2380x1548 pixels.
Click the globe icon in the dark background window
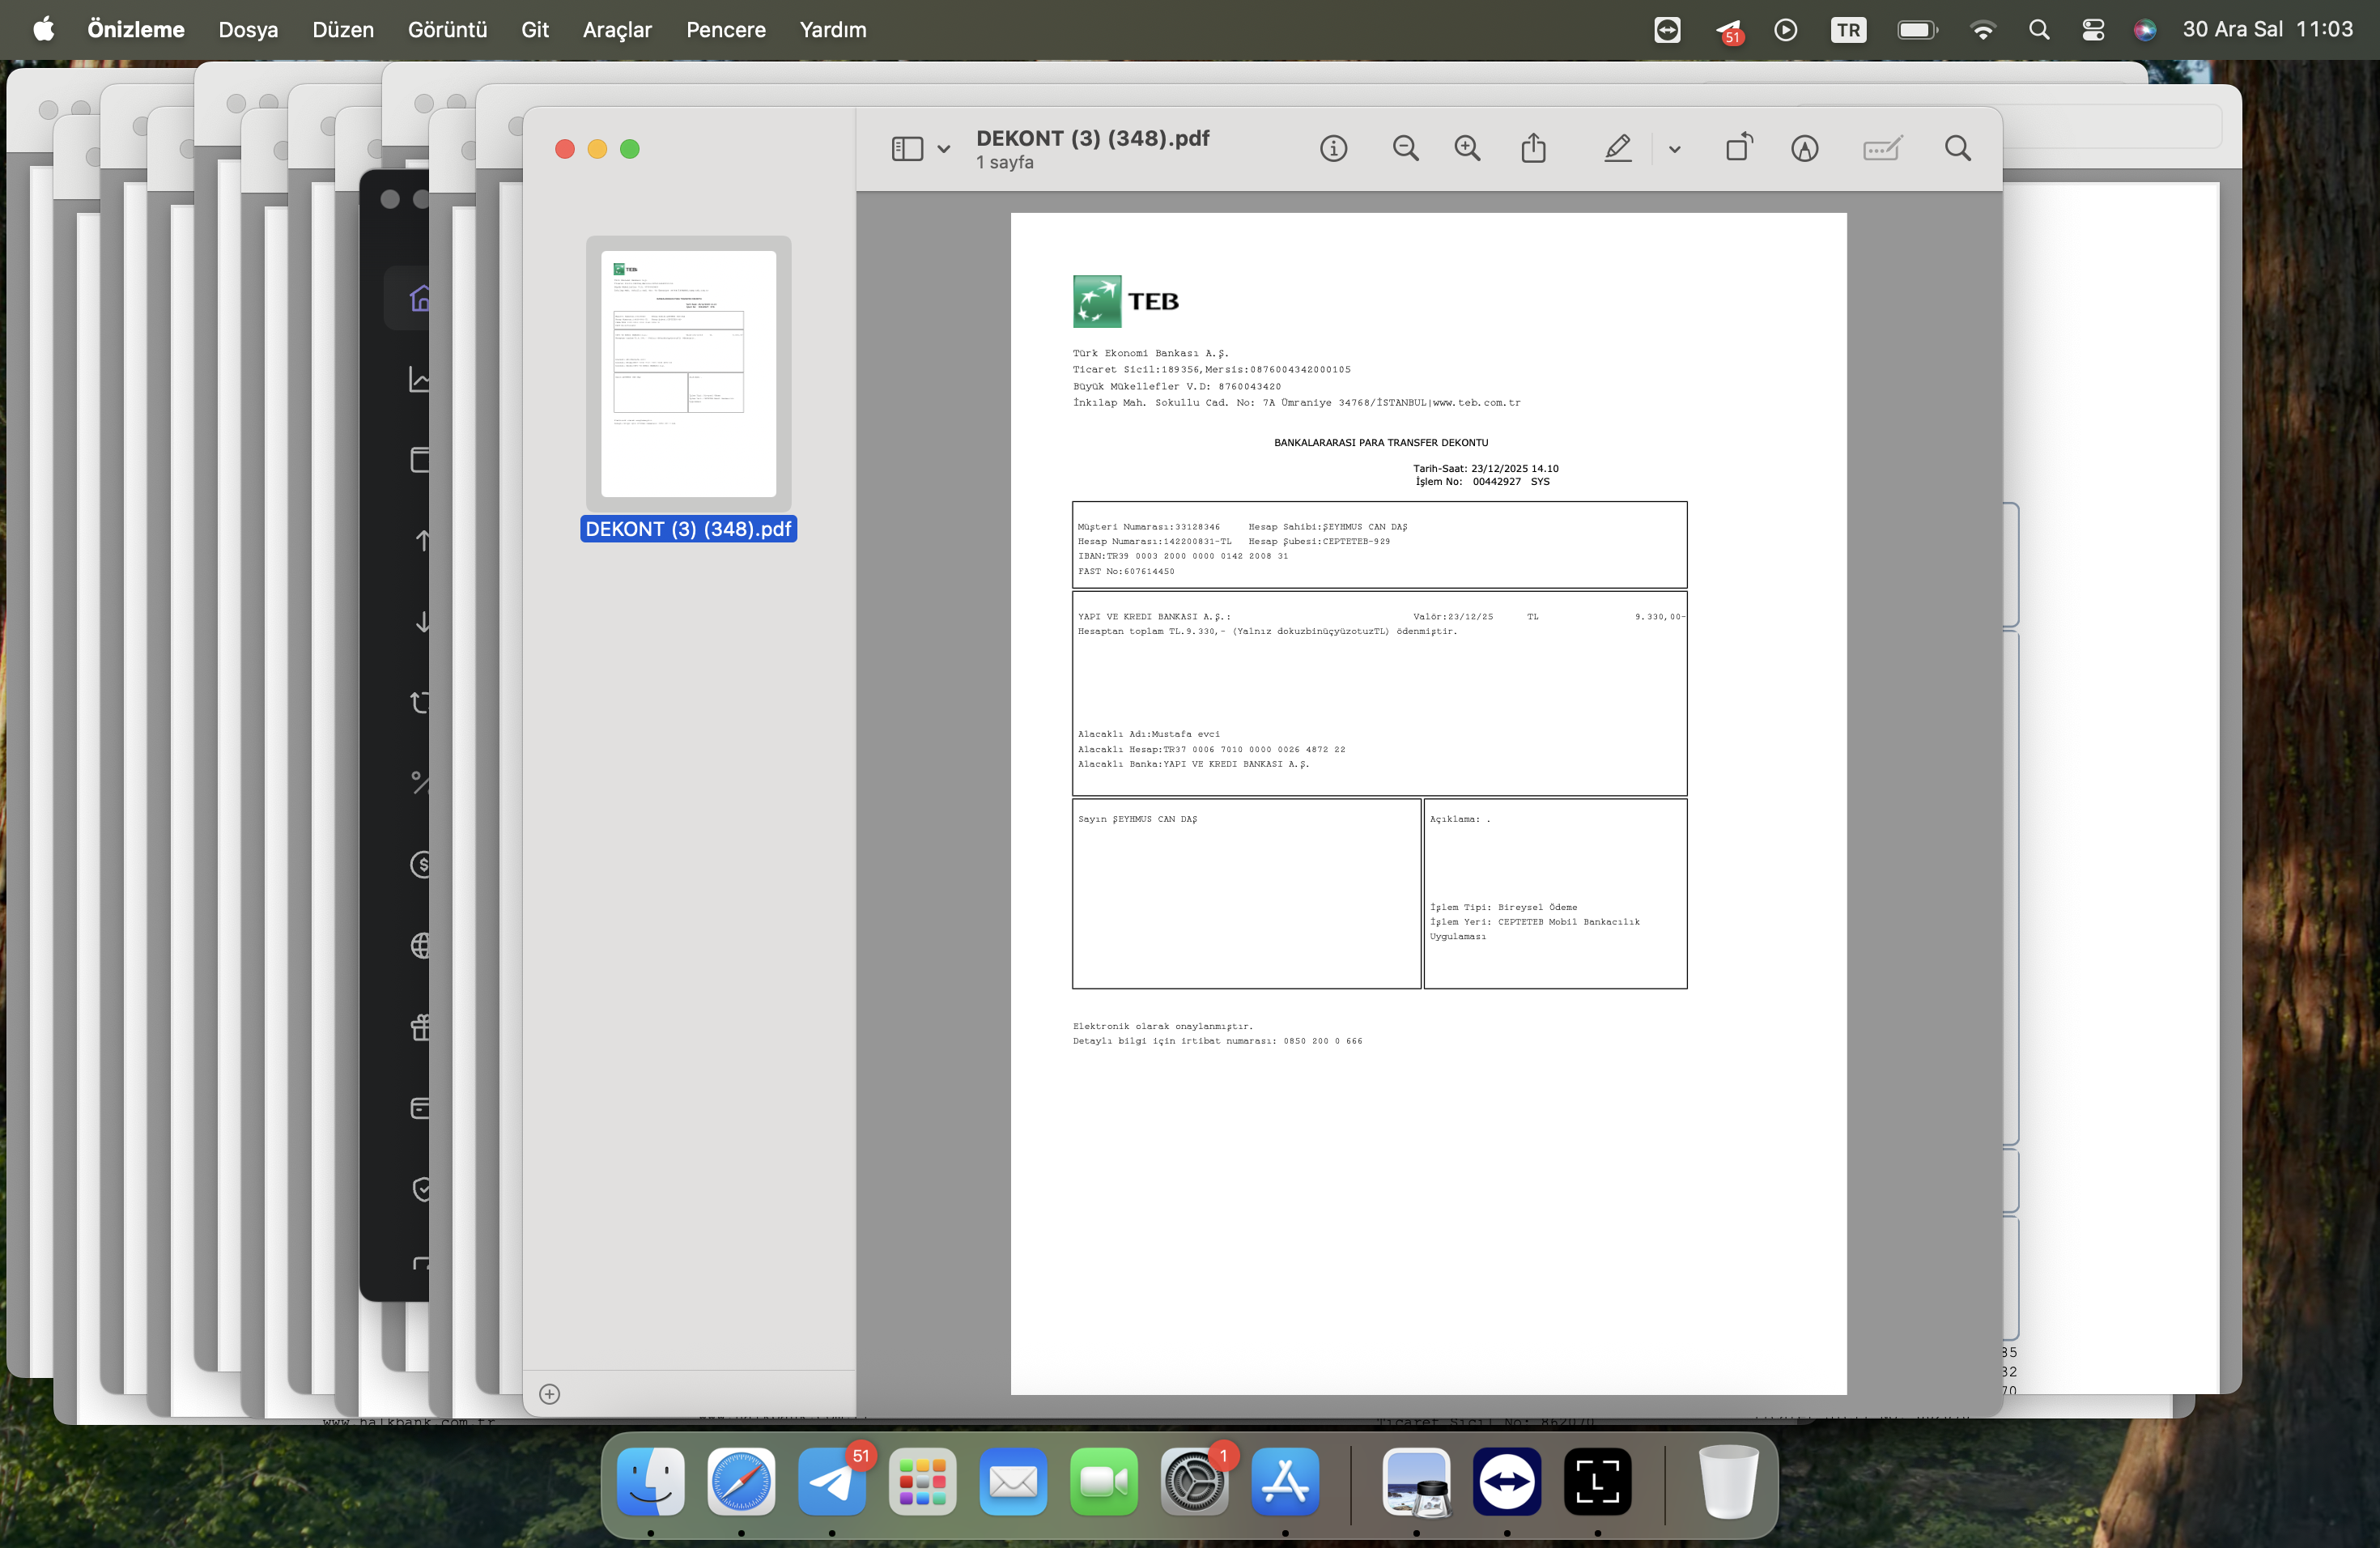(420, 945)
